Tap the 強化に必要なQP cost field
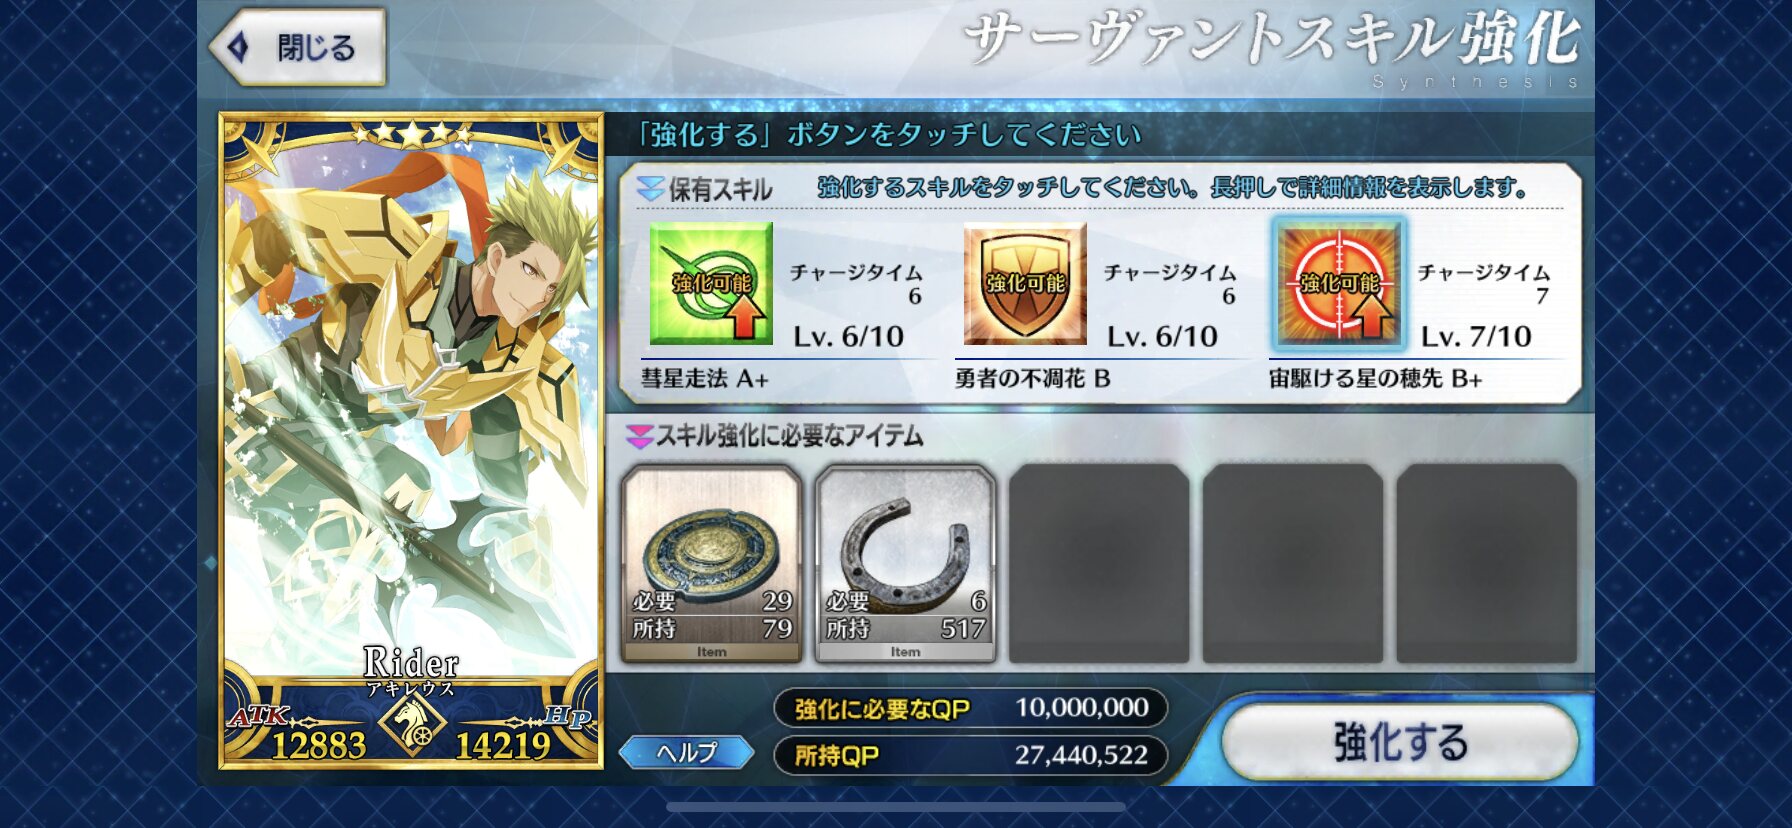Screen dimensions: 1792x828 [970, 708]
